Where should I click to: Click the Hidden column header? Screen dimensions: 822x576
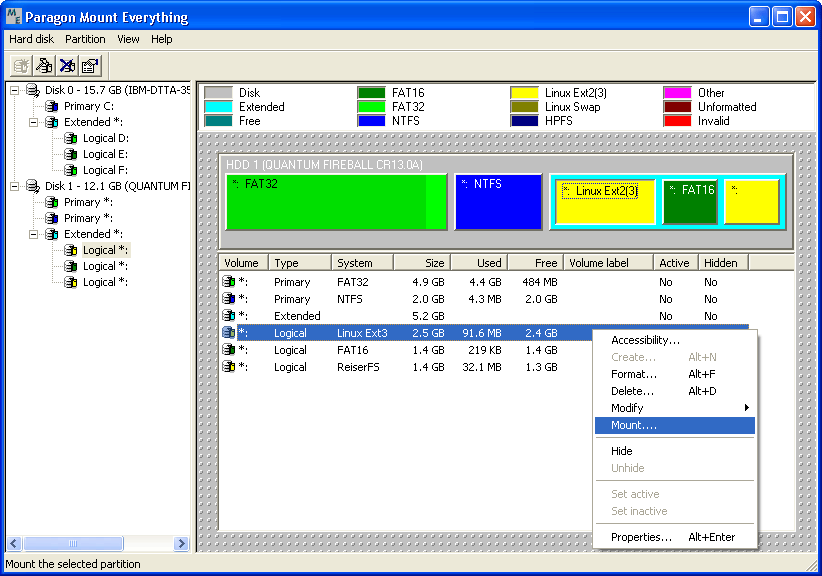(723, 263)
